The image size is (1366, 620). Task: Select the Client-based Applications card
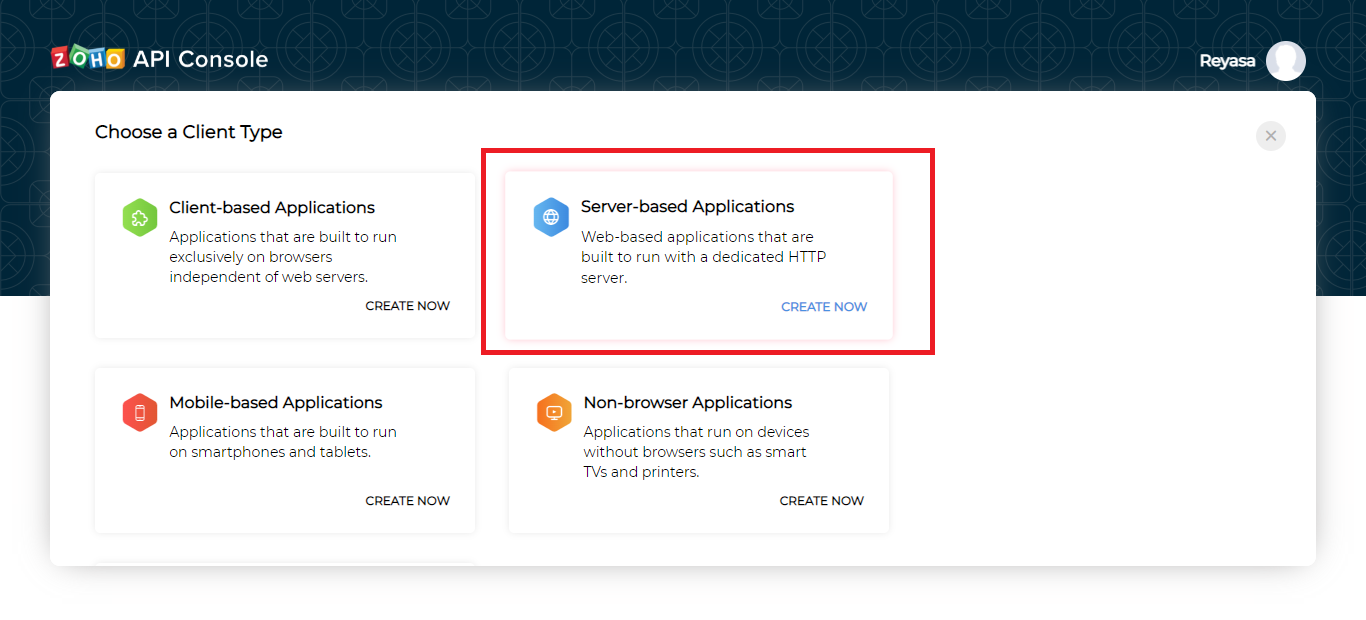(x=284, y=255)
